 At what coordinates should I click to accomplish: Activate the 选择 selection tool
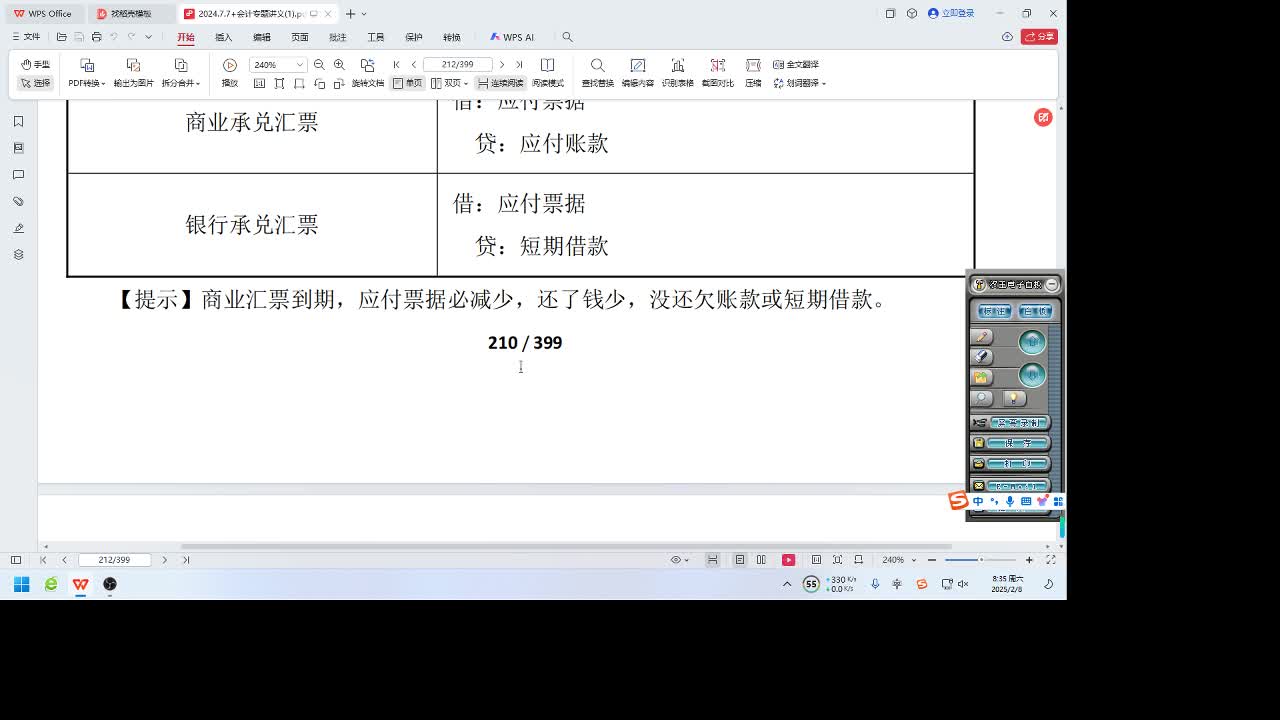point(35,83)
